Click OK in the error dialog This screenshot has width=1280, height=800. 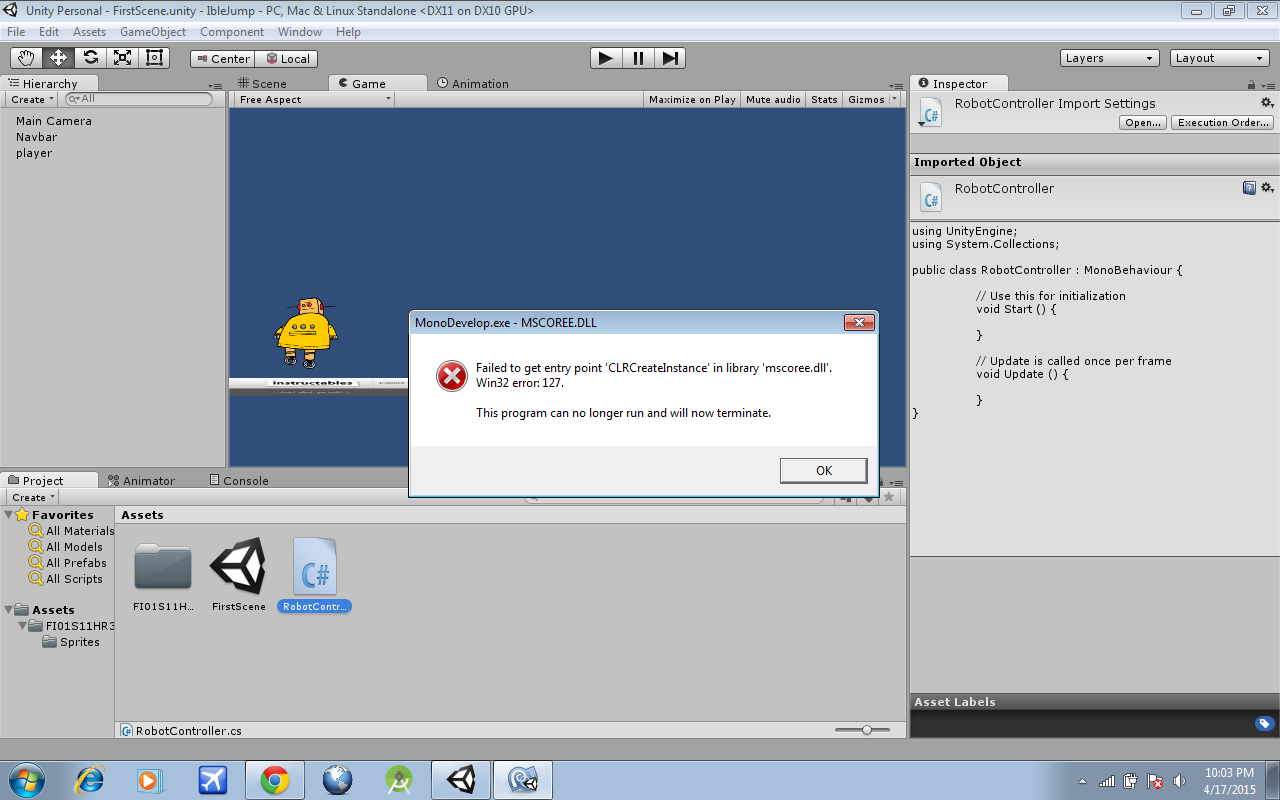pos(823,471)
